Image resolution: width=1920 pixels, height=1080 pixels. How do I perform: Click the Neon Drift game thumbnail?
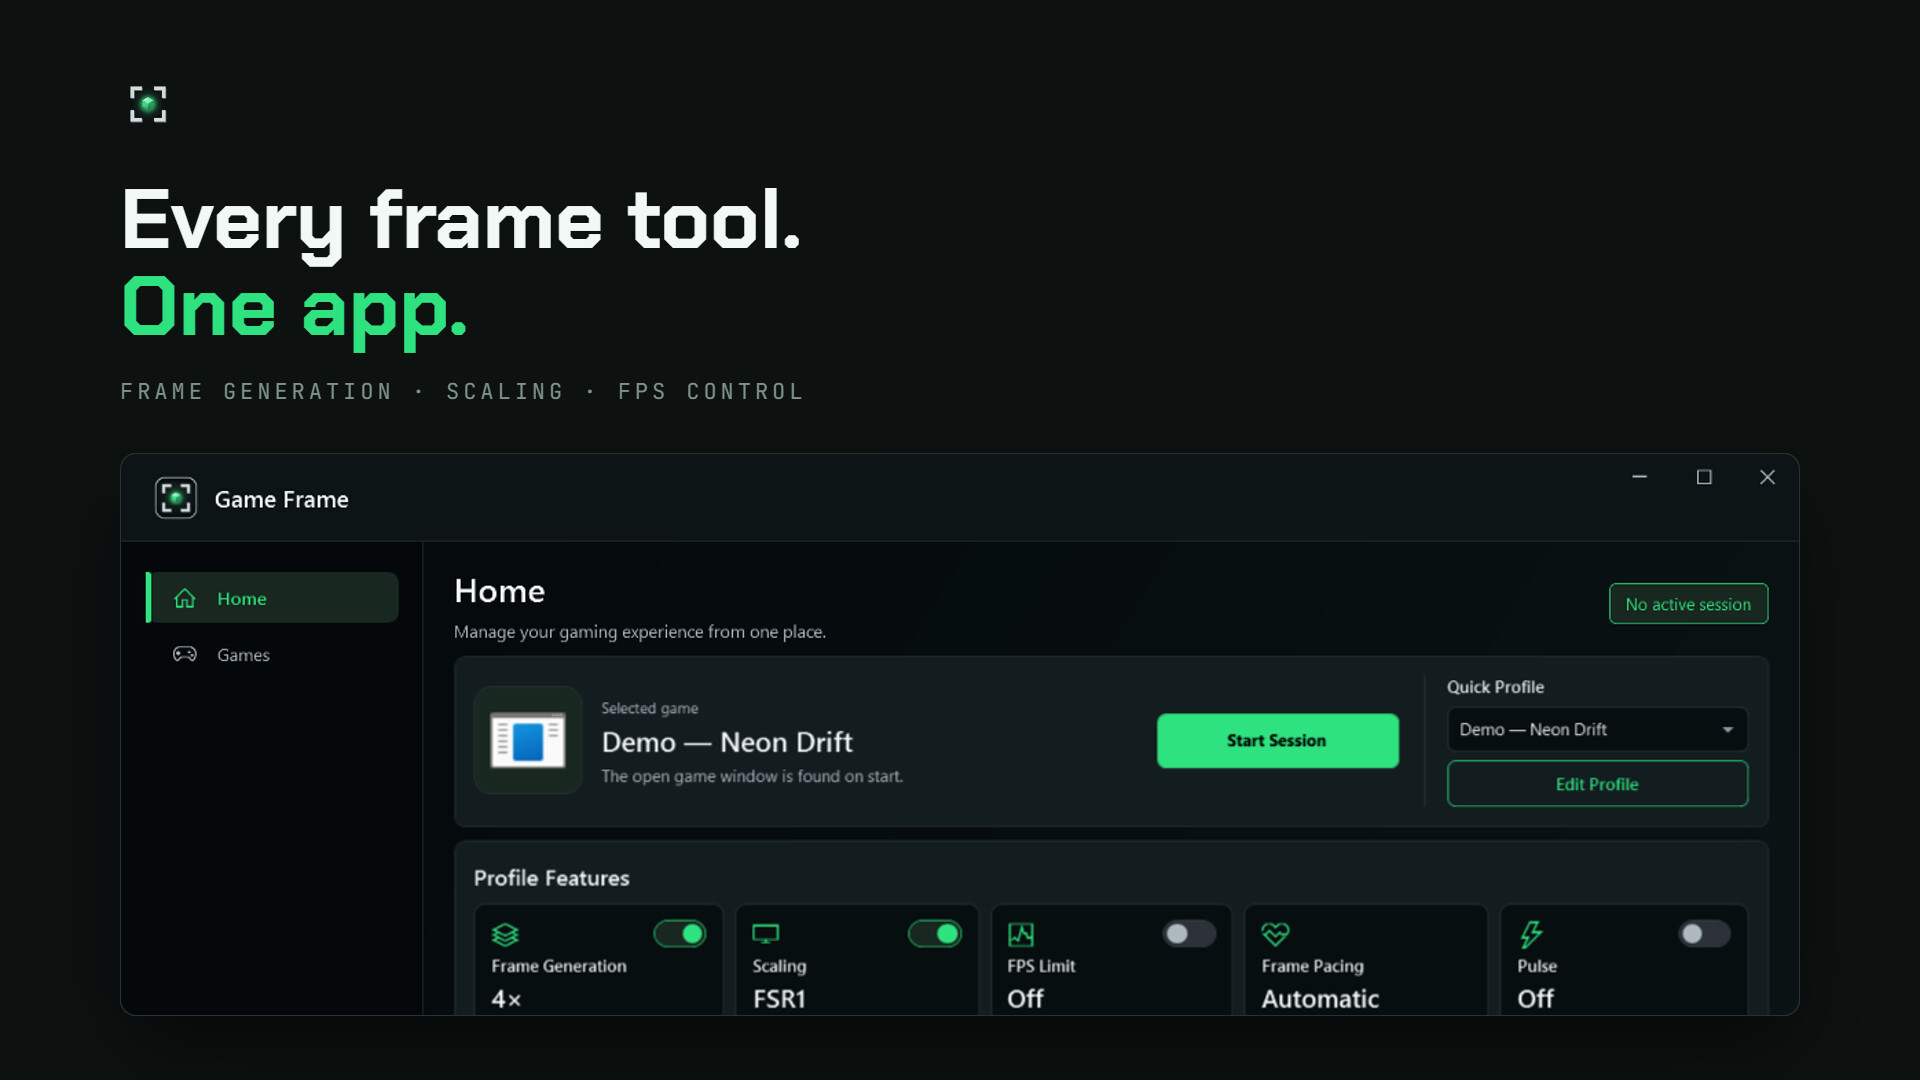coord(528,740)
